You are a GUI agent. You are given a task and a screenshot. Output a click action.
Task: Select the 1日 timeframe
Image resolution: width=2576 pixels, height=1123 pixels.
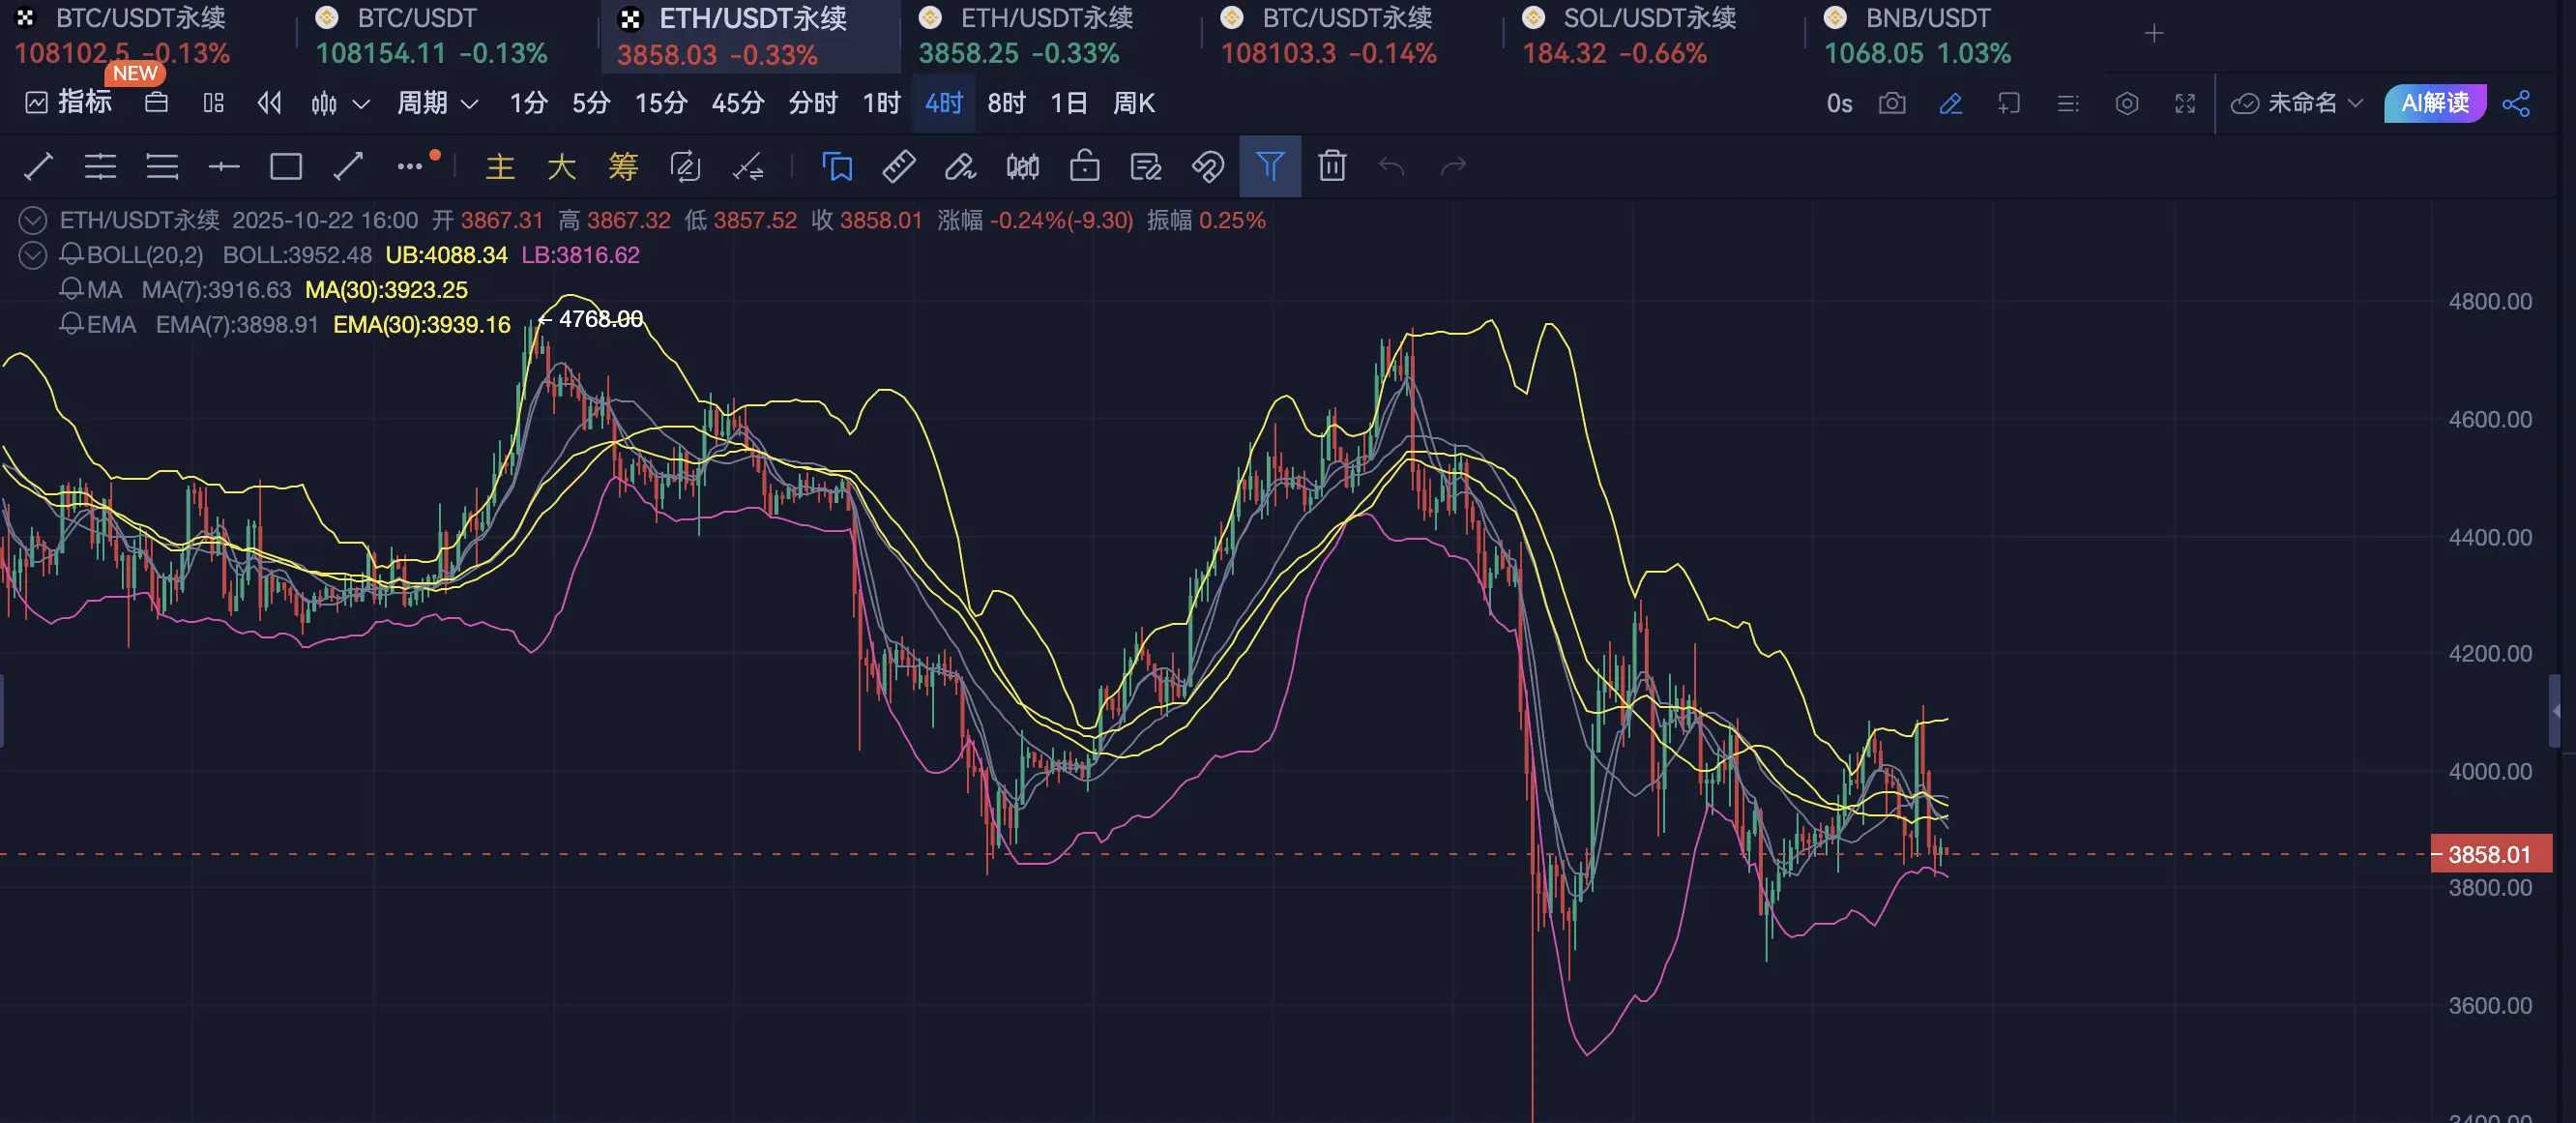click(x=1068, y=103)
